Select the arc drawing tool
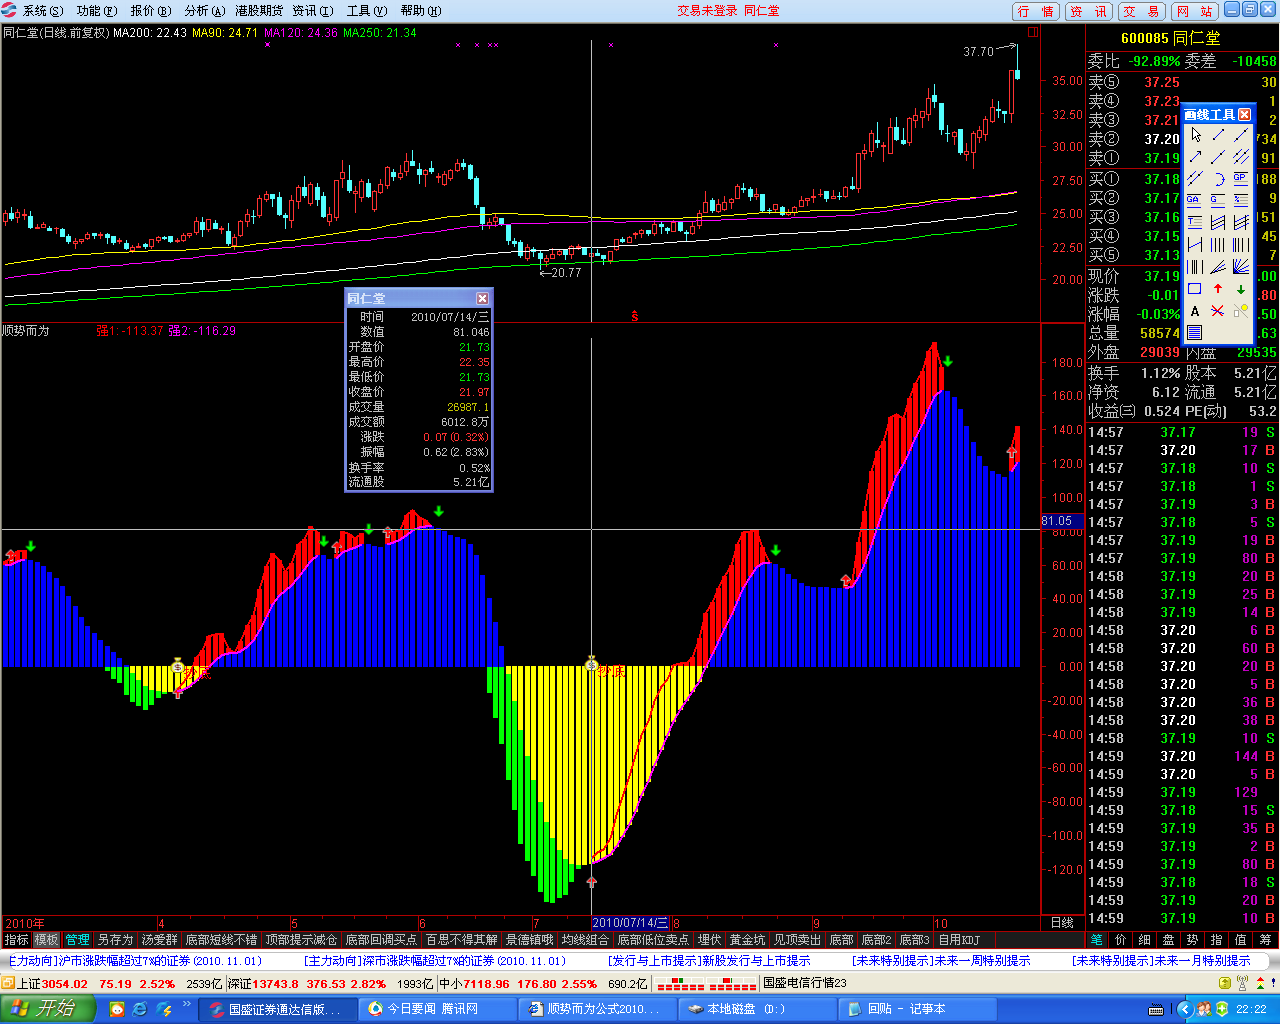 click(1218, 179)
